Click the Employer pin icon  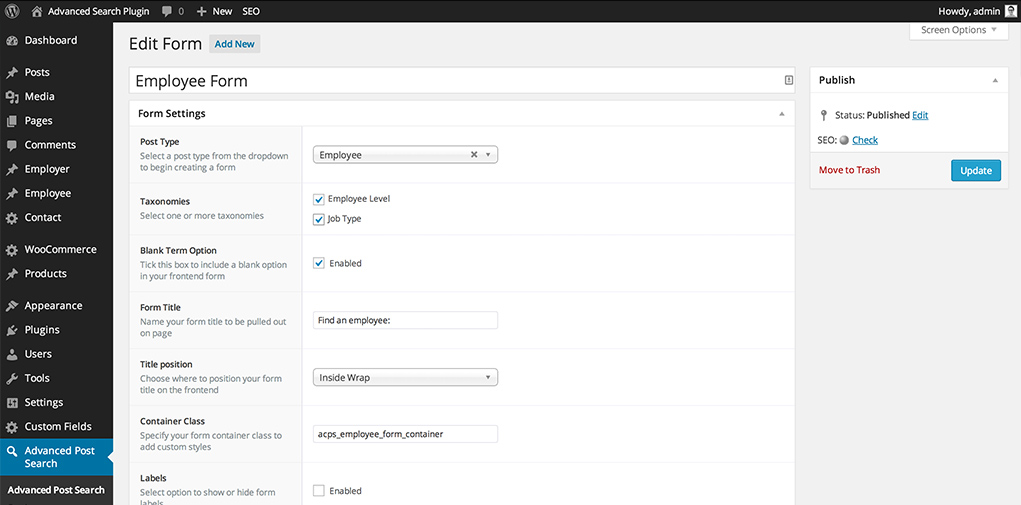pos(12,169)
